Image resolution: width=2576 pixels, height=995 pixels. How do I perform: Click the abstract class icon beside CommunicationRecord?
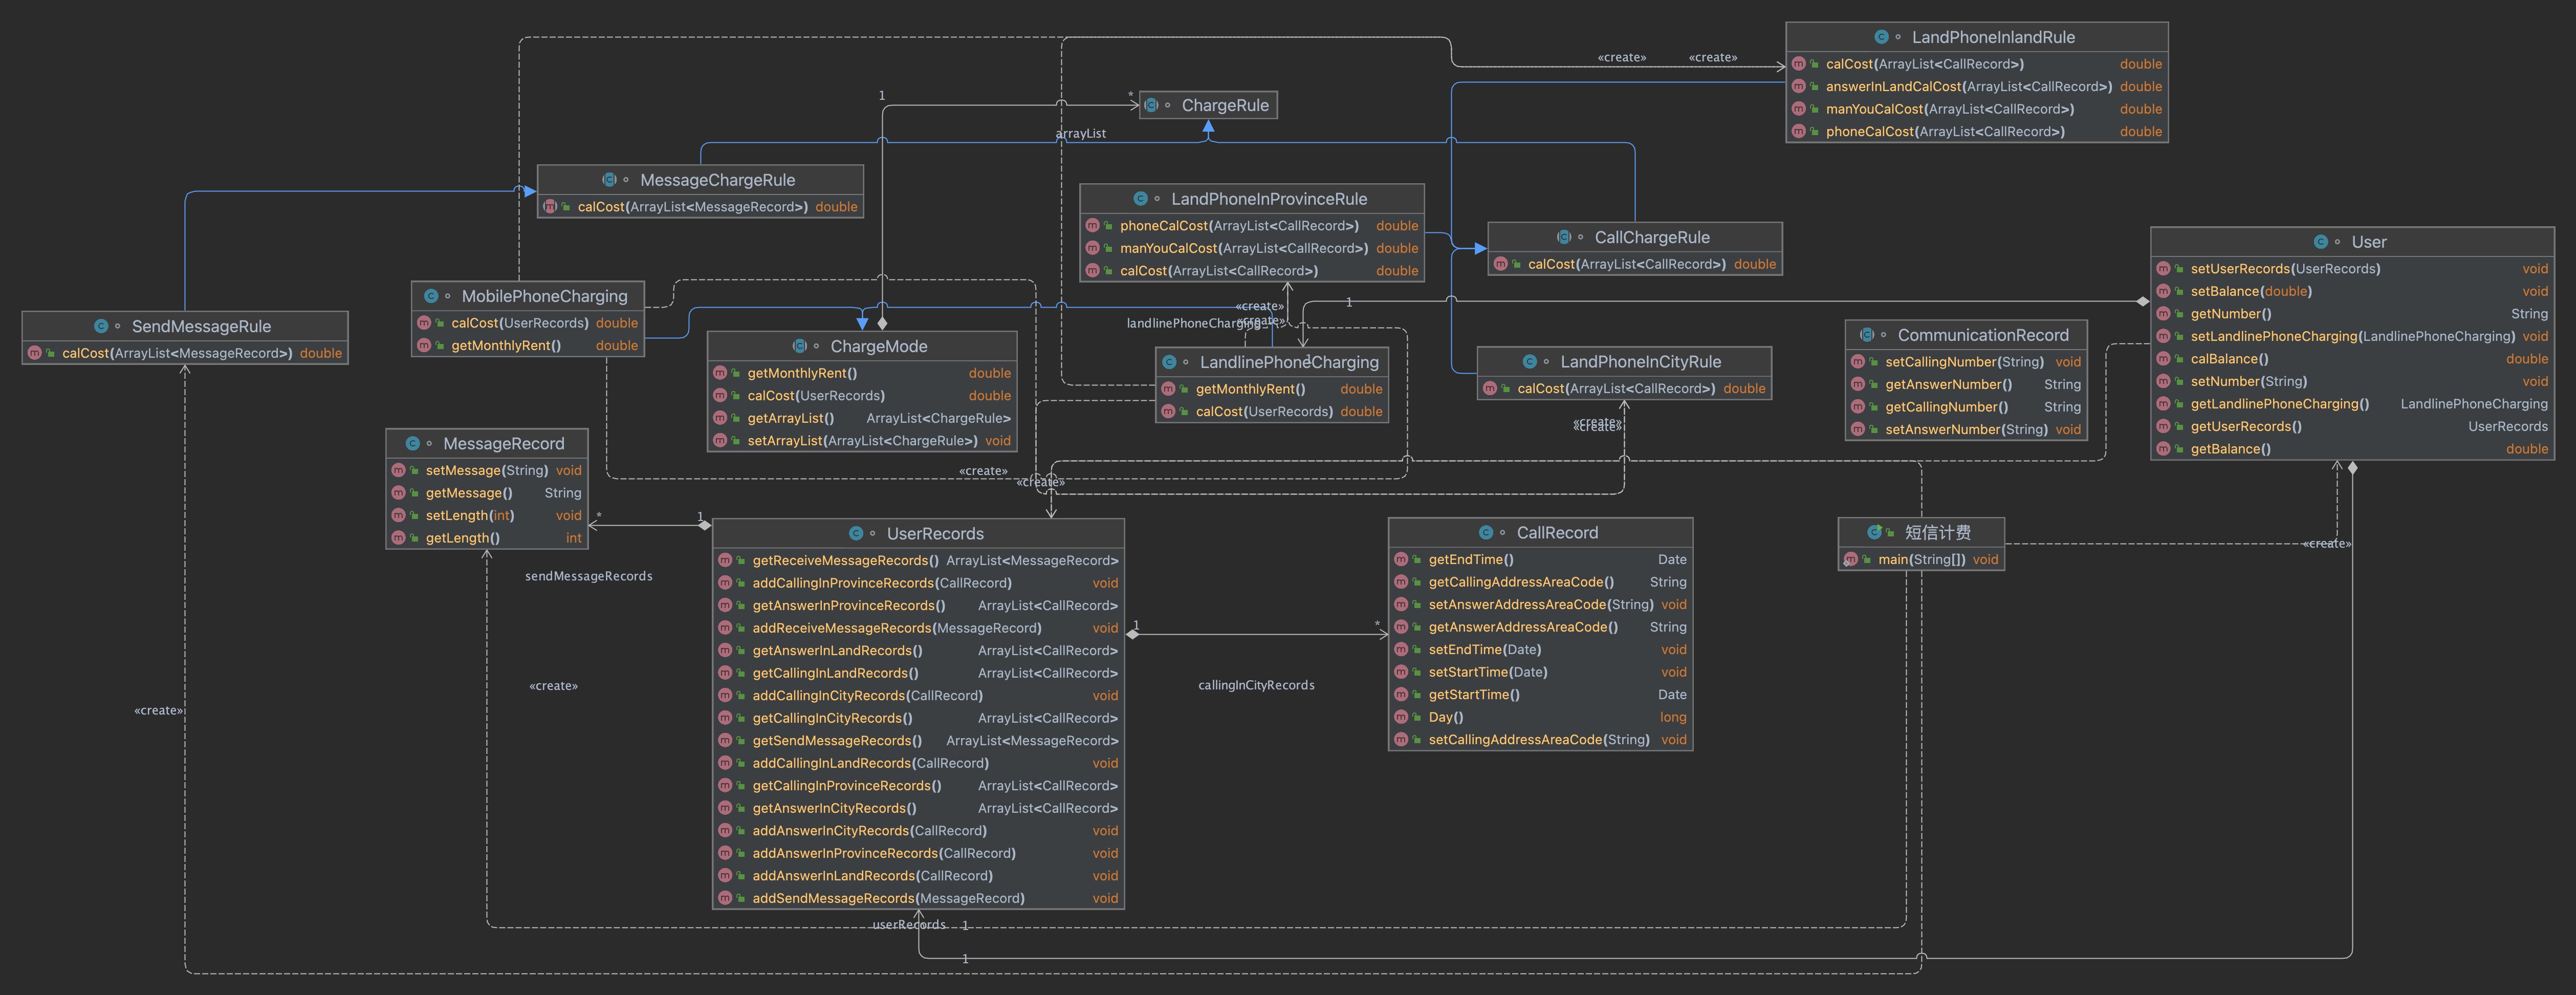(1867, 335)
